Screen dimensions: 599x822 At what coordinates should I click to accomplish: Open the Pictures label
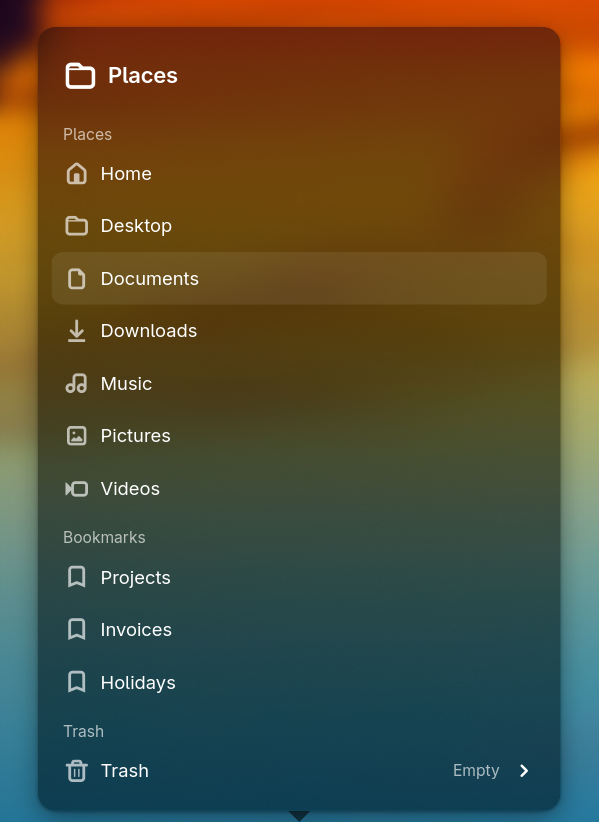(x=136, y=436)
